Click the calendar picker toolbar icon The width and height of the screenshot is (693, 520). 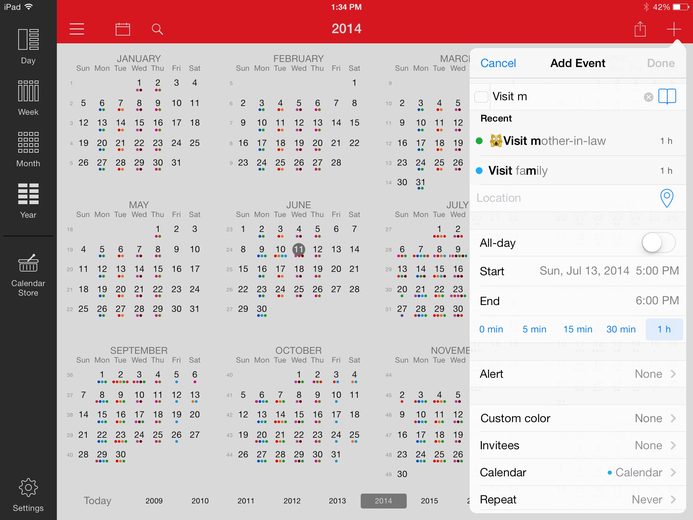(x=122, y=29)
